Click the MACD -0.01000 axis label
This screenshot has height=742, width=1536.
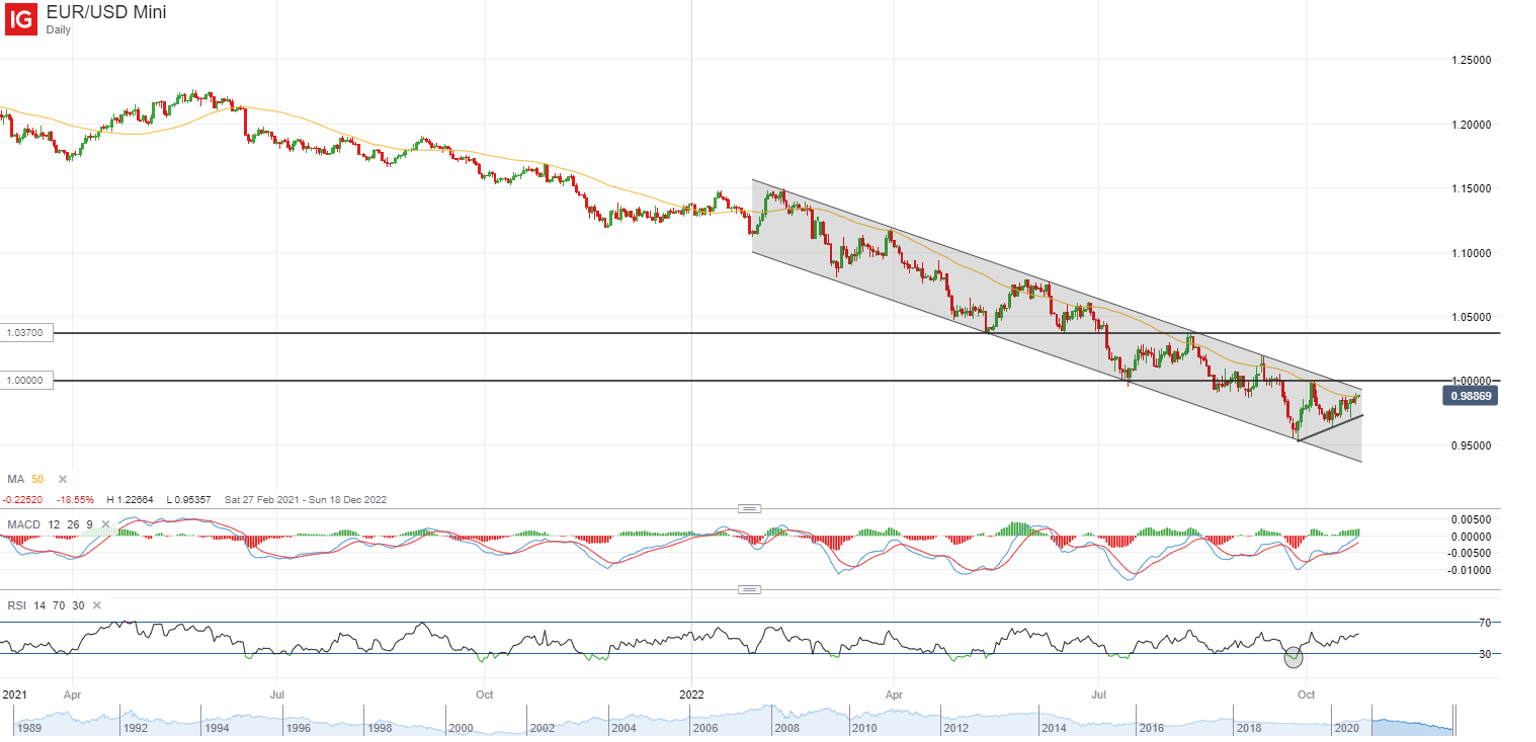click(1470, 569)
